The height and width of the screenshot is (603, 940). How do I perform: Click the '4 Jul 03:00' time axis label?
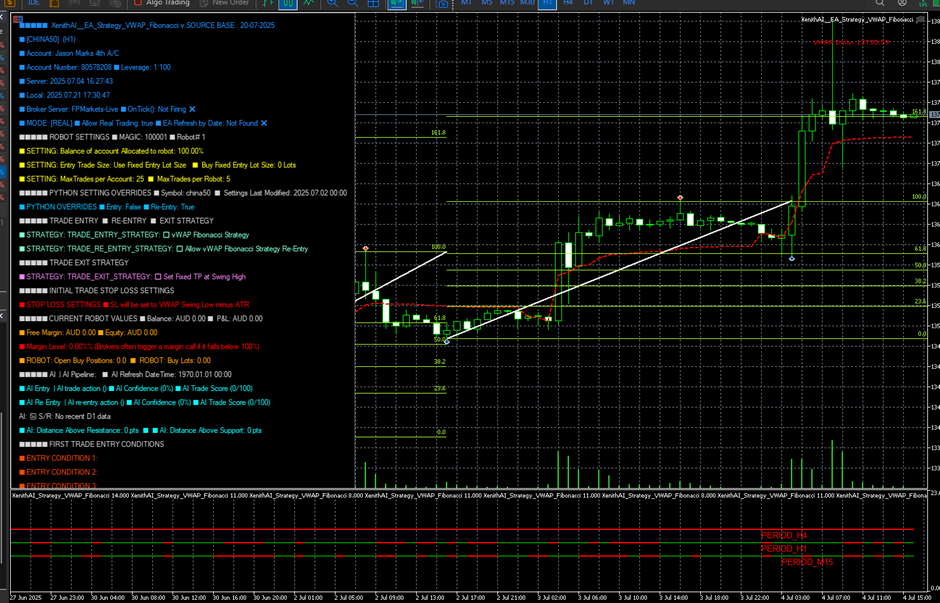pos(795,597)
